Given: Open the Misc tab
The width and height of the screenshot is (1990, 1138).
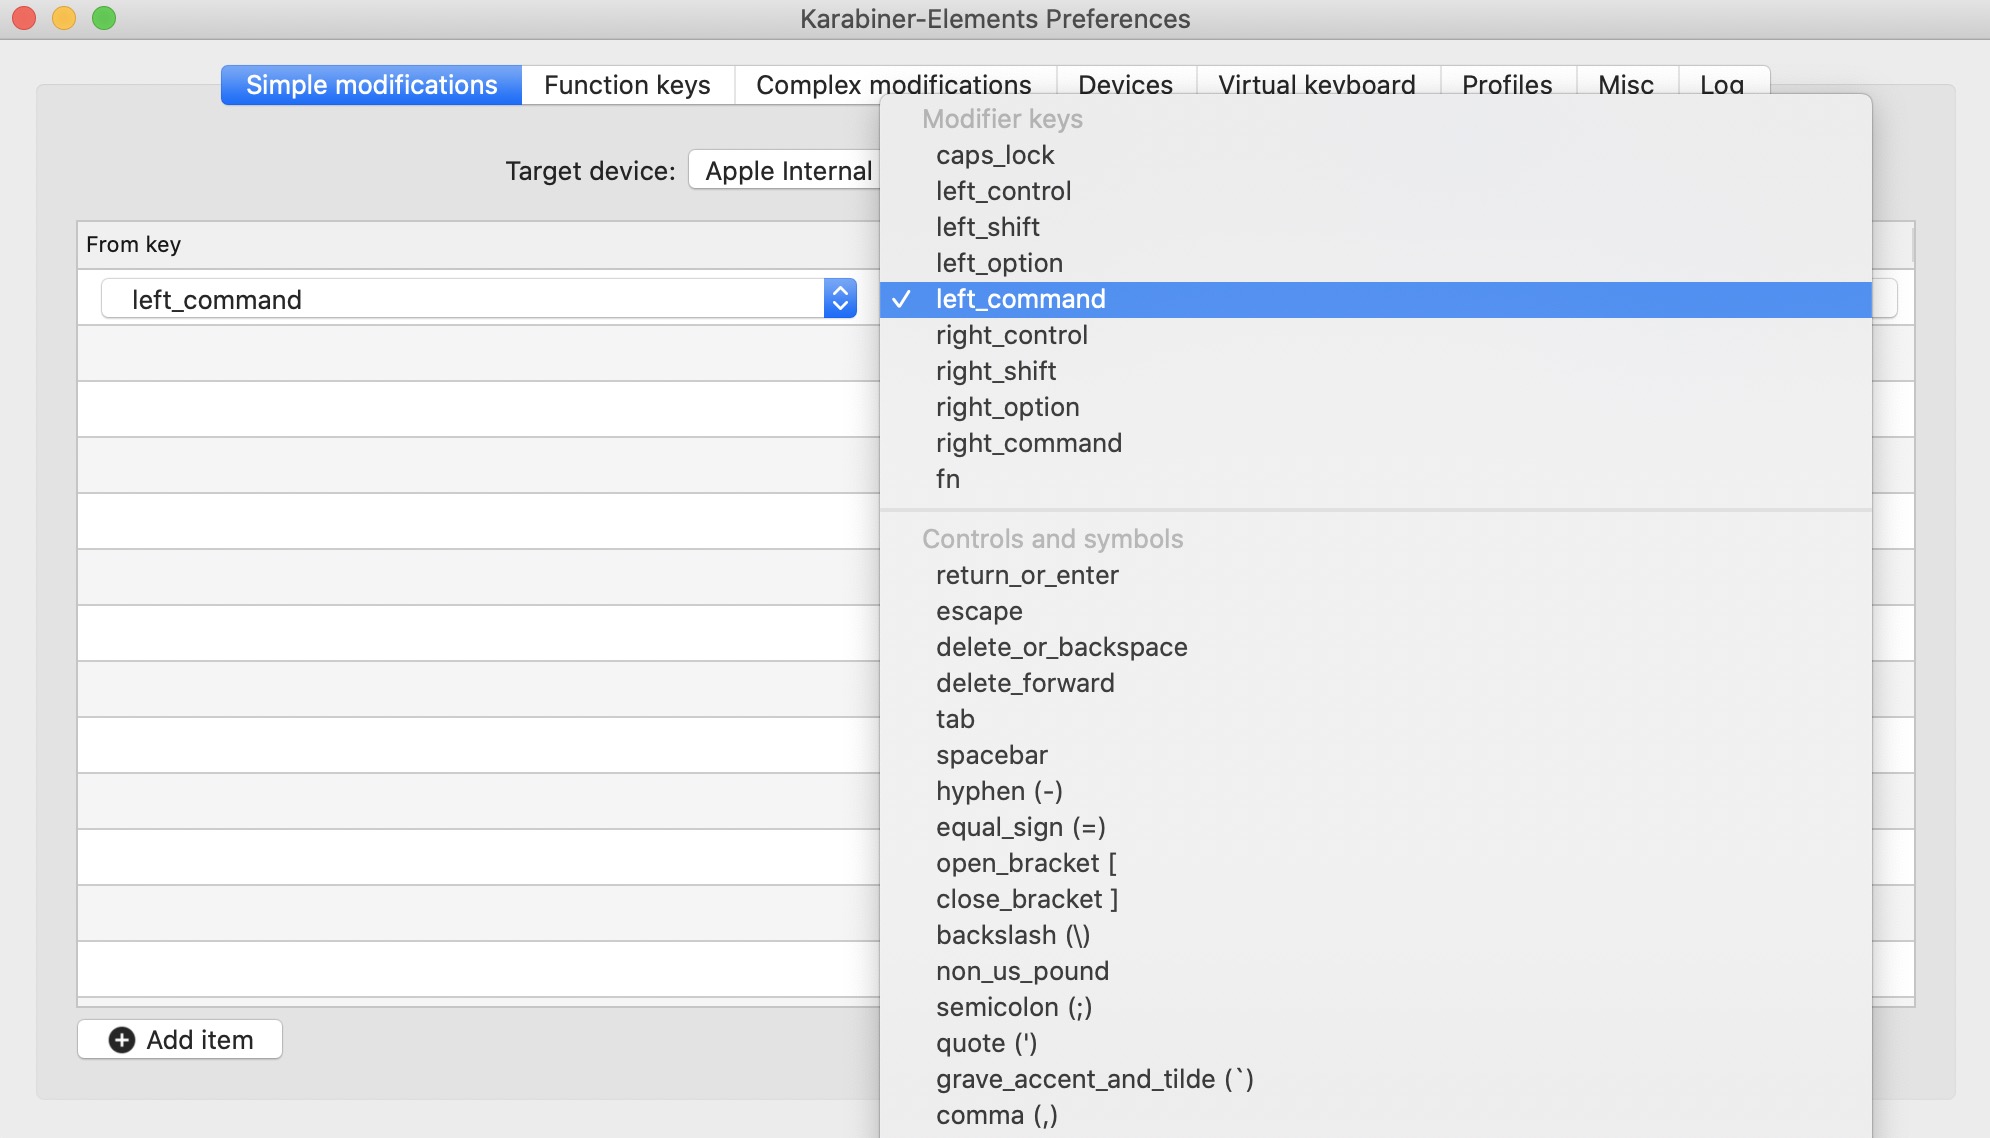Looking at the screenshot, I should pyautogui.click(x=1625, y=85).
